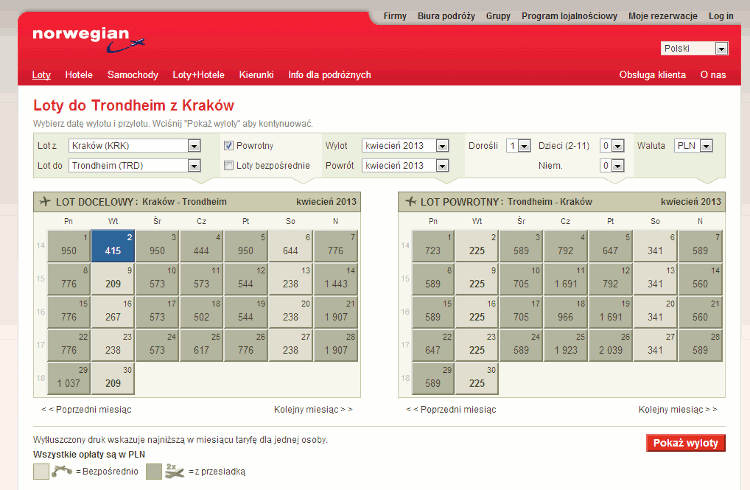The width and height of the screenshot is (750, 490).
Task: Click the Biura podróży link
Action: click(446, 16)
